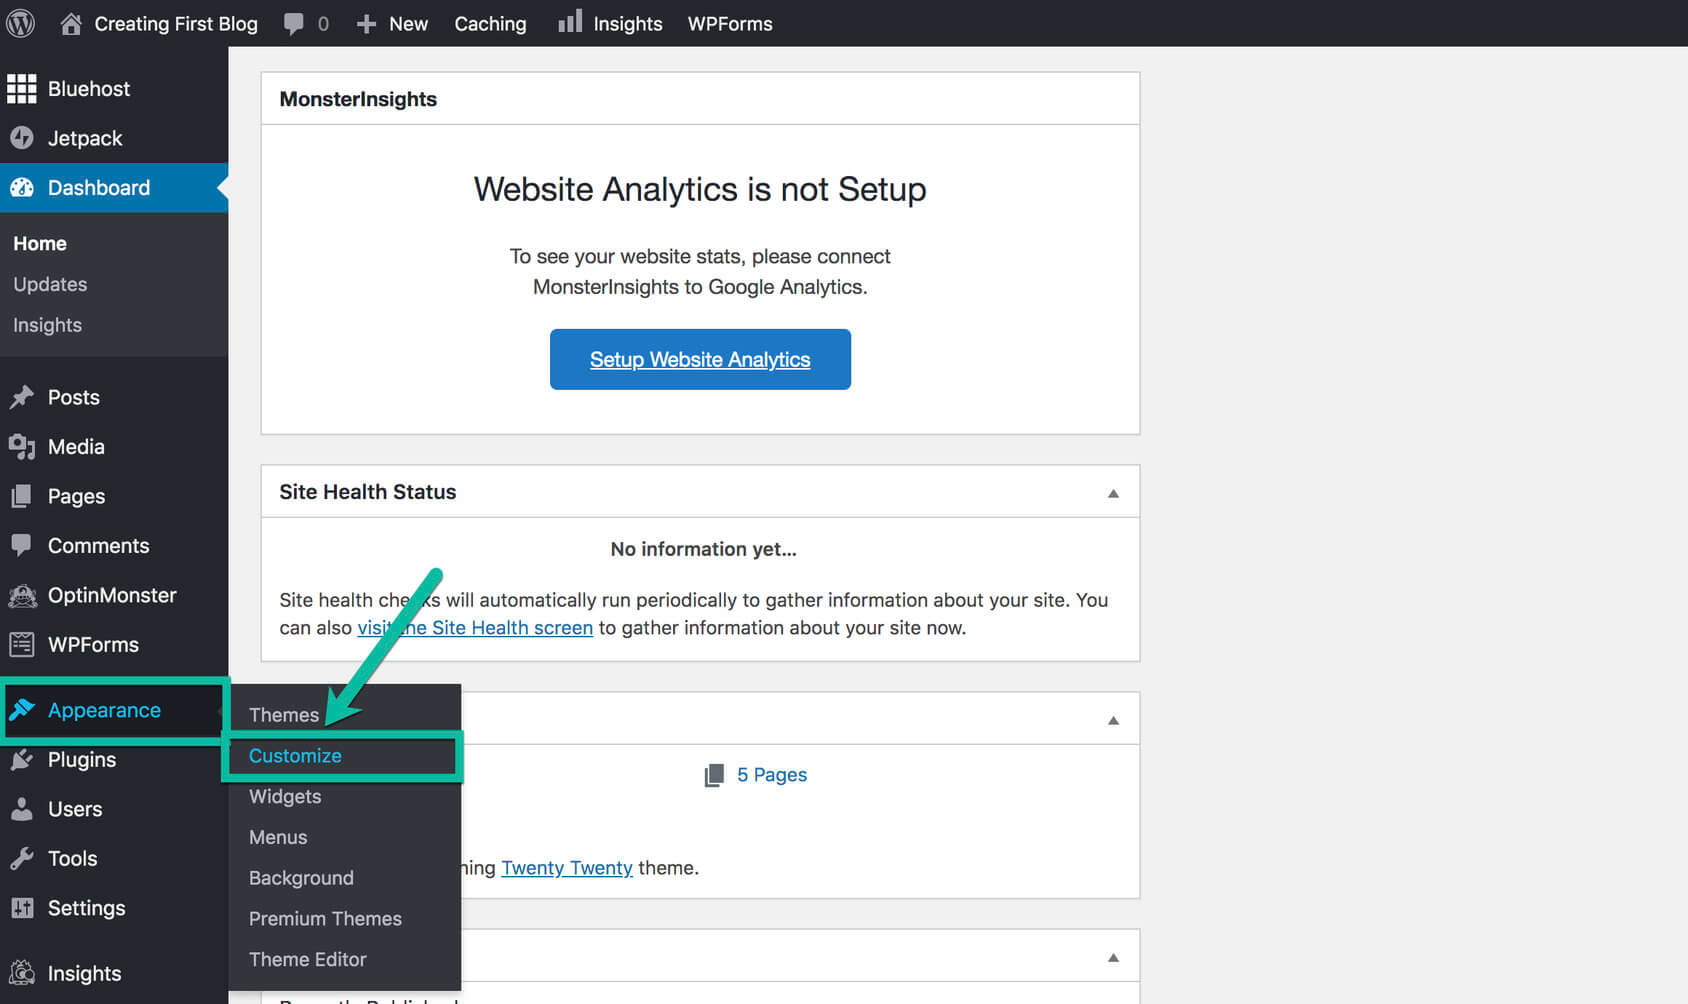Click the Bluehost sidebar icon
1688x1004 pixels.
(x=22, y=88)
